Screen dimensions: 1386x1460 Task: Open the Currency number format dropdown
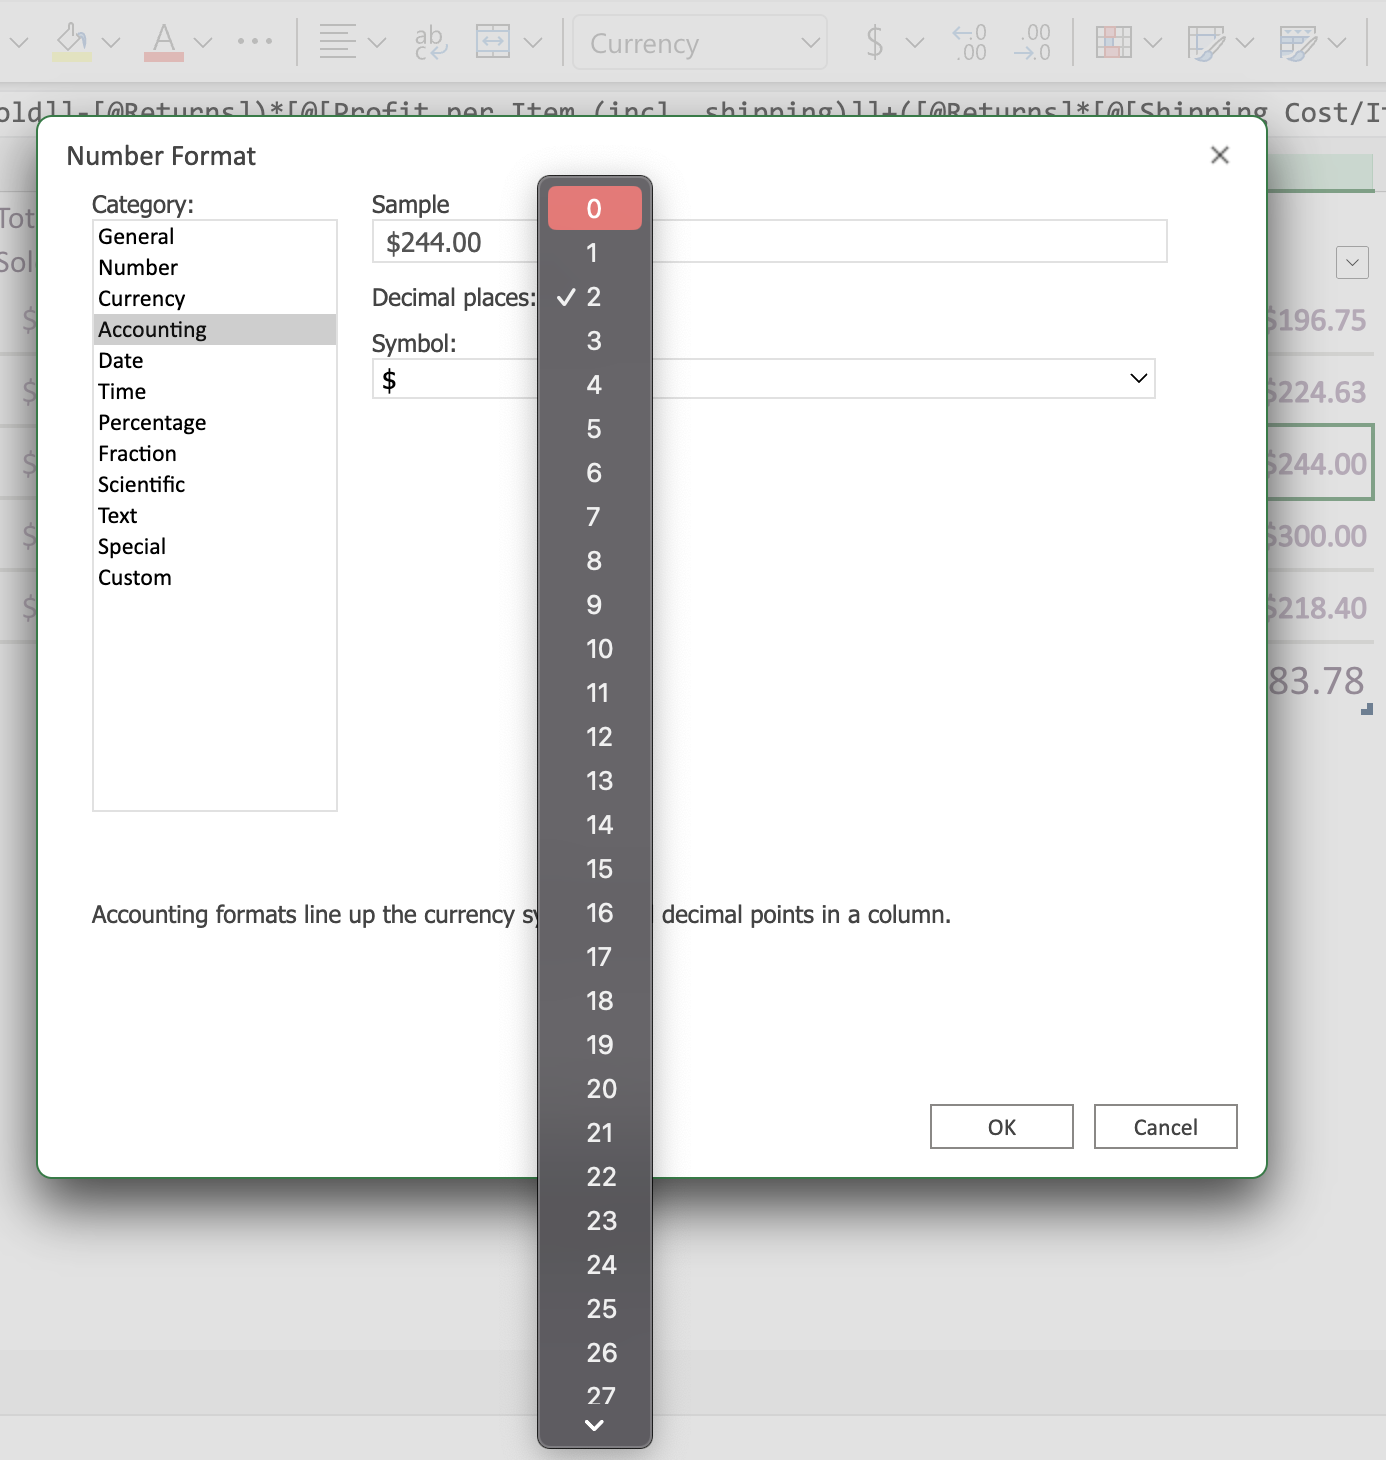coord(700,43)
